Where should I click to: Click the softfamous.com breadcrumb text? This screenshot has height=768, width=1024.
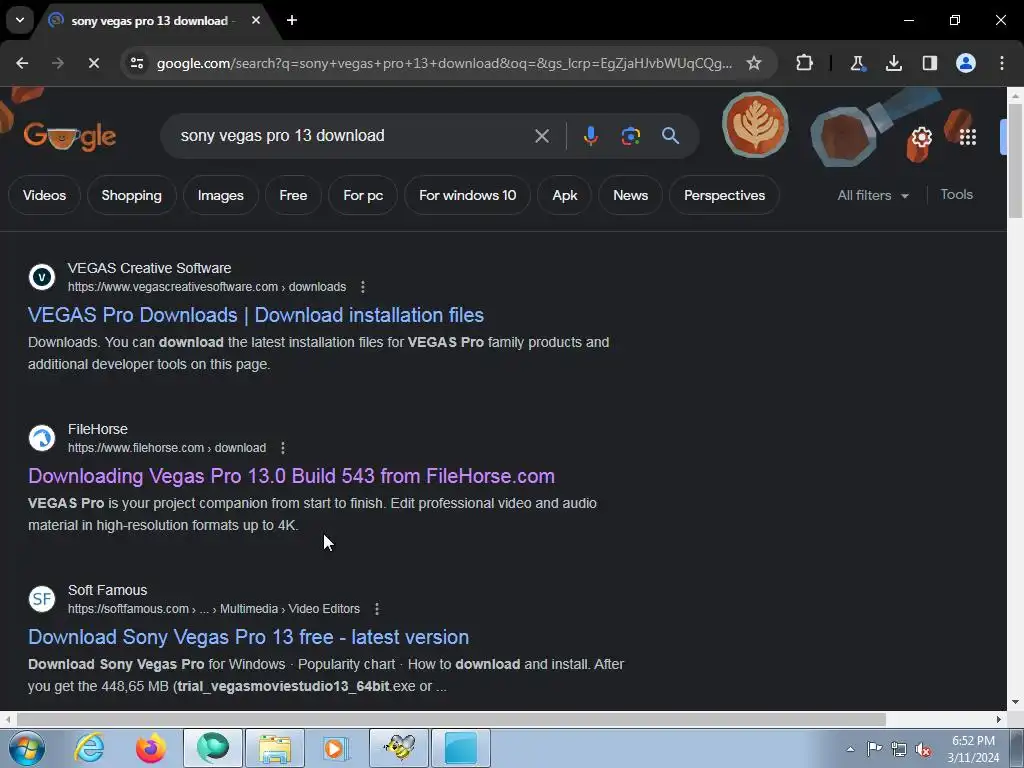click(214, 609)
